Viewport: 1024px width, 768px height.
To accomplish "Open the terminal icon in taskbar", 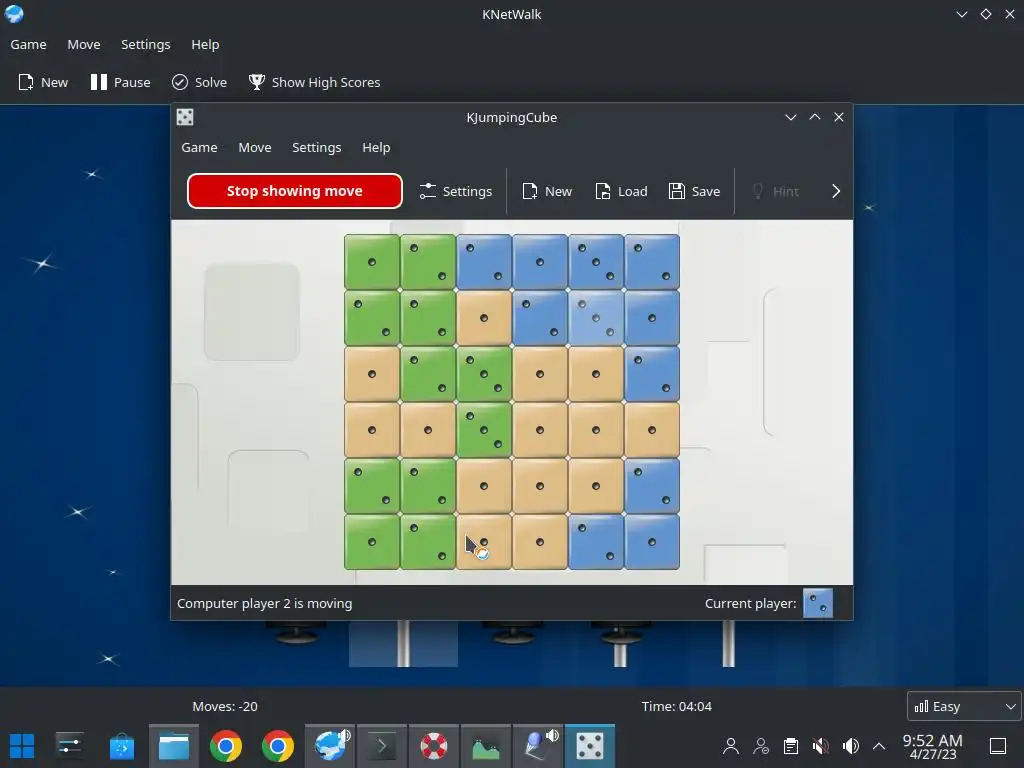I will (381, 746).
